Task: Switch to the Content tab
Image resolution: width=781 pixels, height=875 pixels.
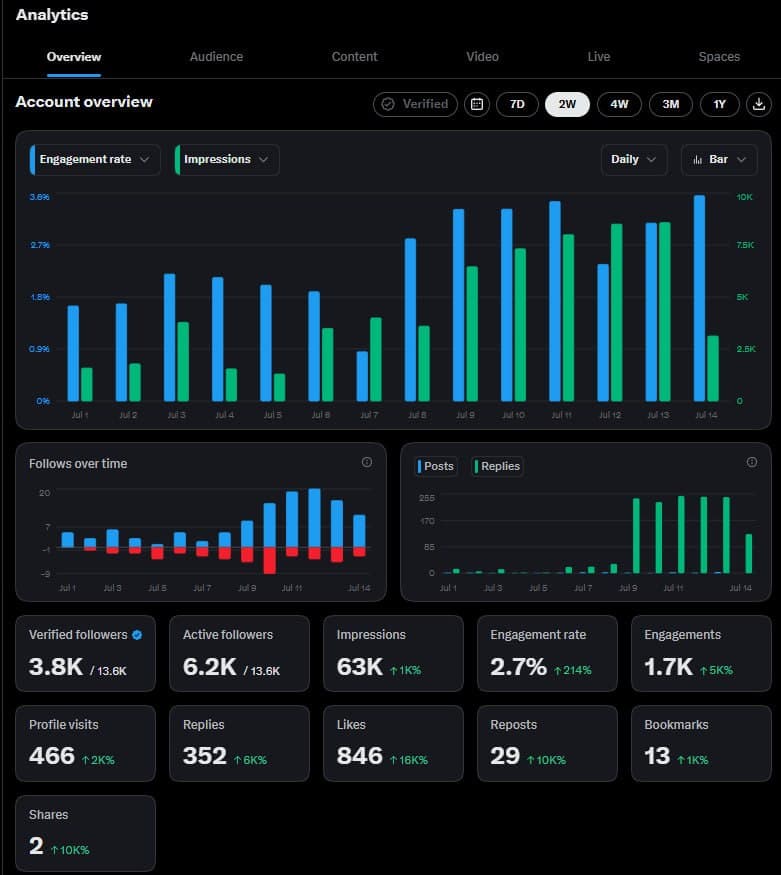Action: point(354,57)
